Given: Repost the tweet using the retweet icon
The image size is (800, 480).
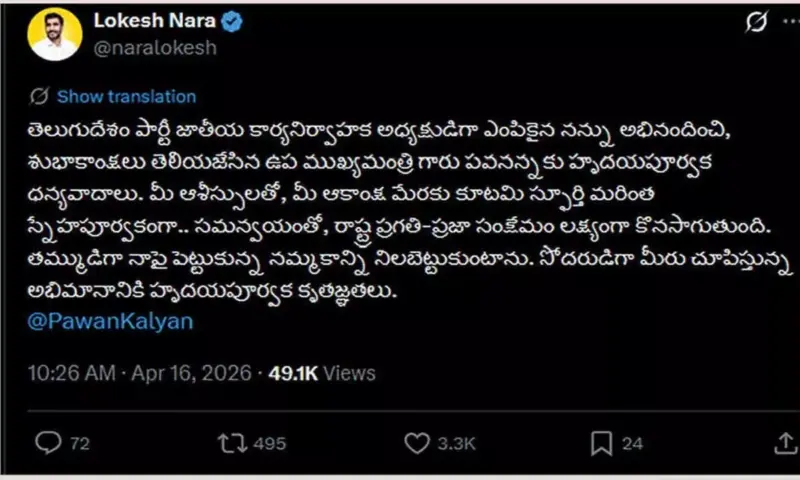Looking at the screenshot, I should pos(233,442).
